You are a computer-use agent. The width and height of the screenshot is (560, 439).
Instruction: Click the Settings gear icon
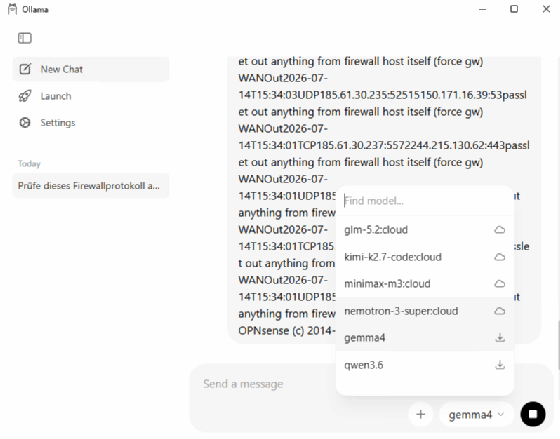click(25, 123)
